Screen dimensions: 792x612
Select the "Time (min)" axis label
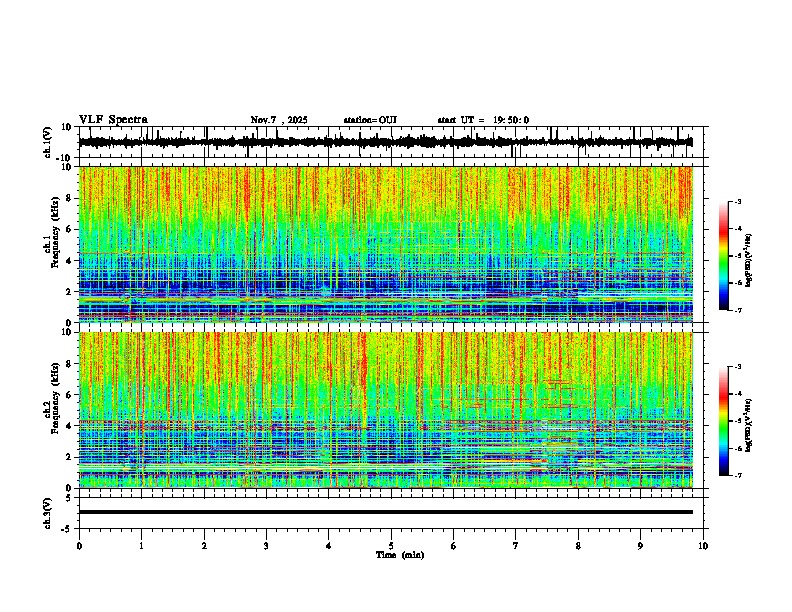(x=400, y=555)
